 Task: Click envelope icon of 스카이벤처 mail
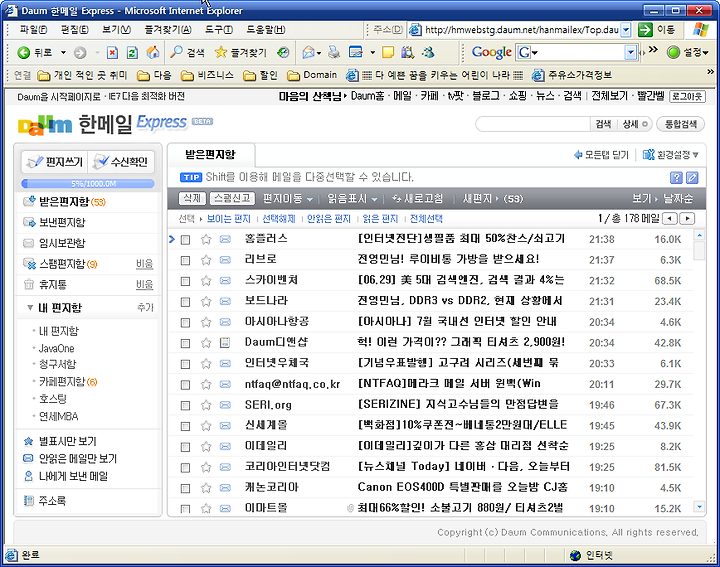(x=225, y=281)
